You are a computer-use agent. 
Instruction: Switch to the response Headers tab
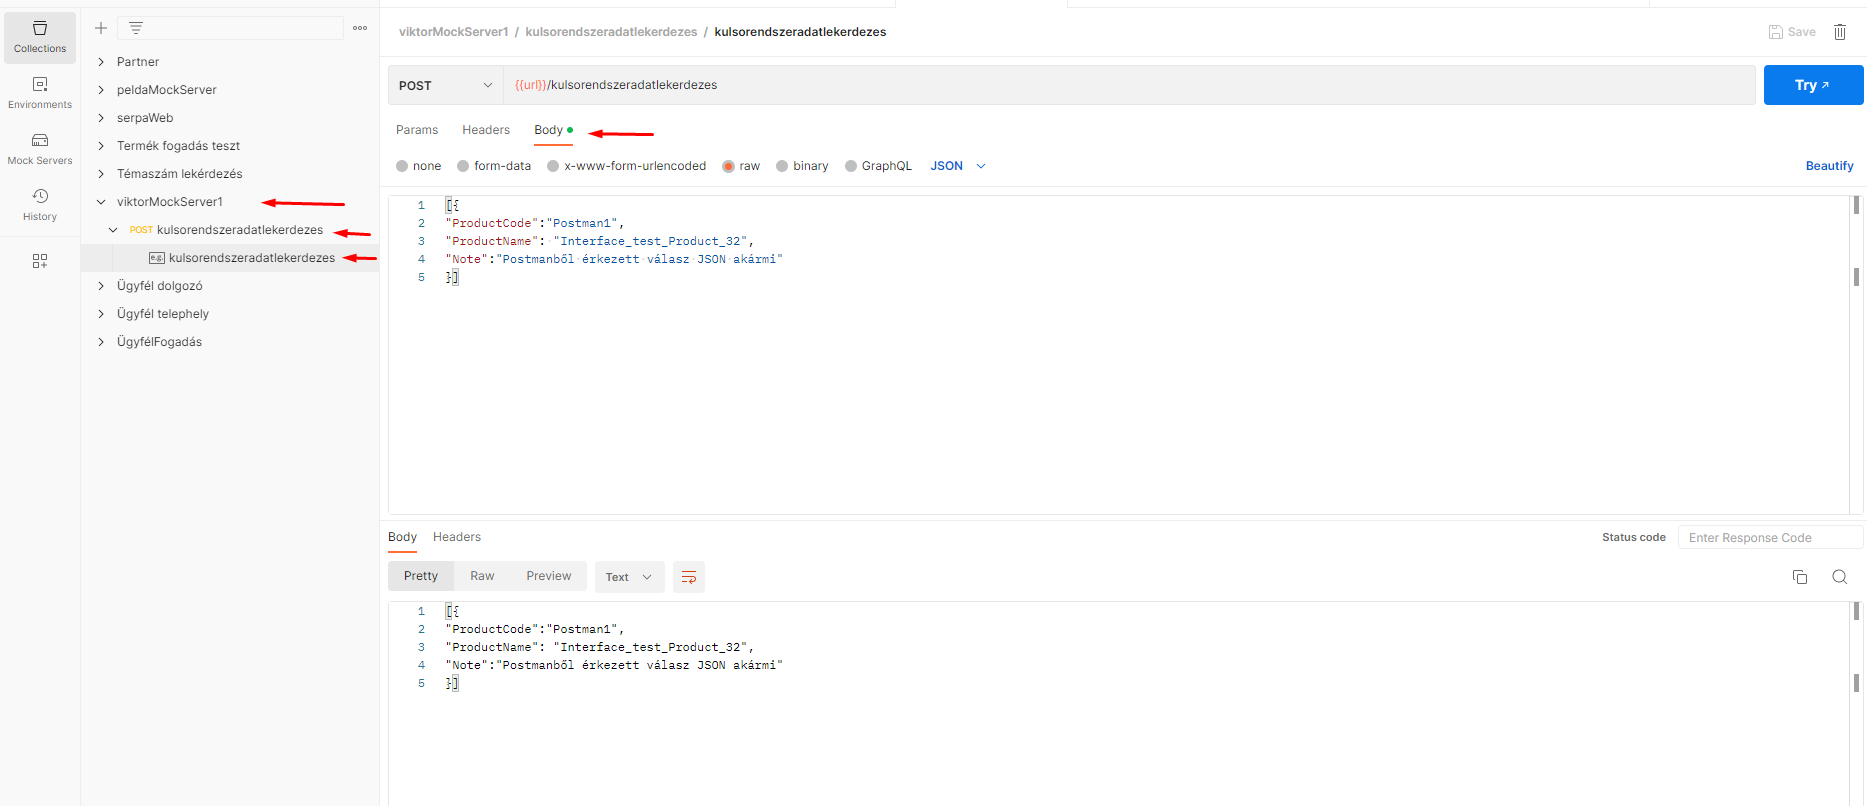[x=457, y=537]
